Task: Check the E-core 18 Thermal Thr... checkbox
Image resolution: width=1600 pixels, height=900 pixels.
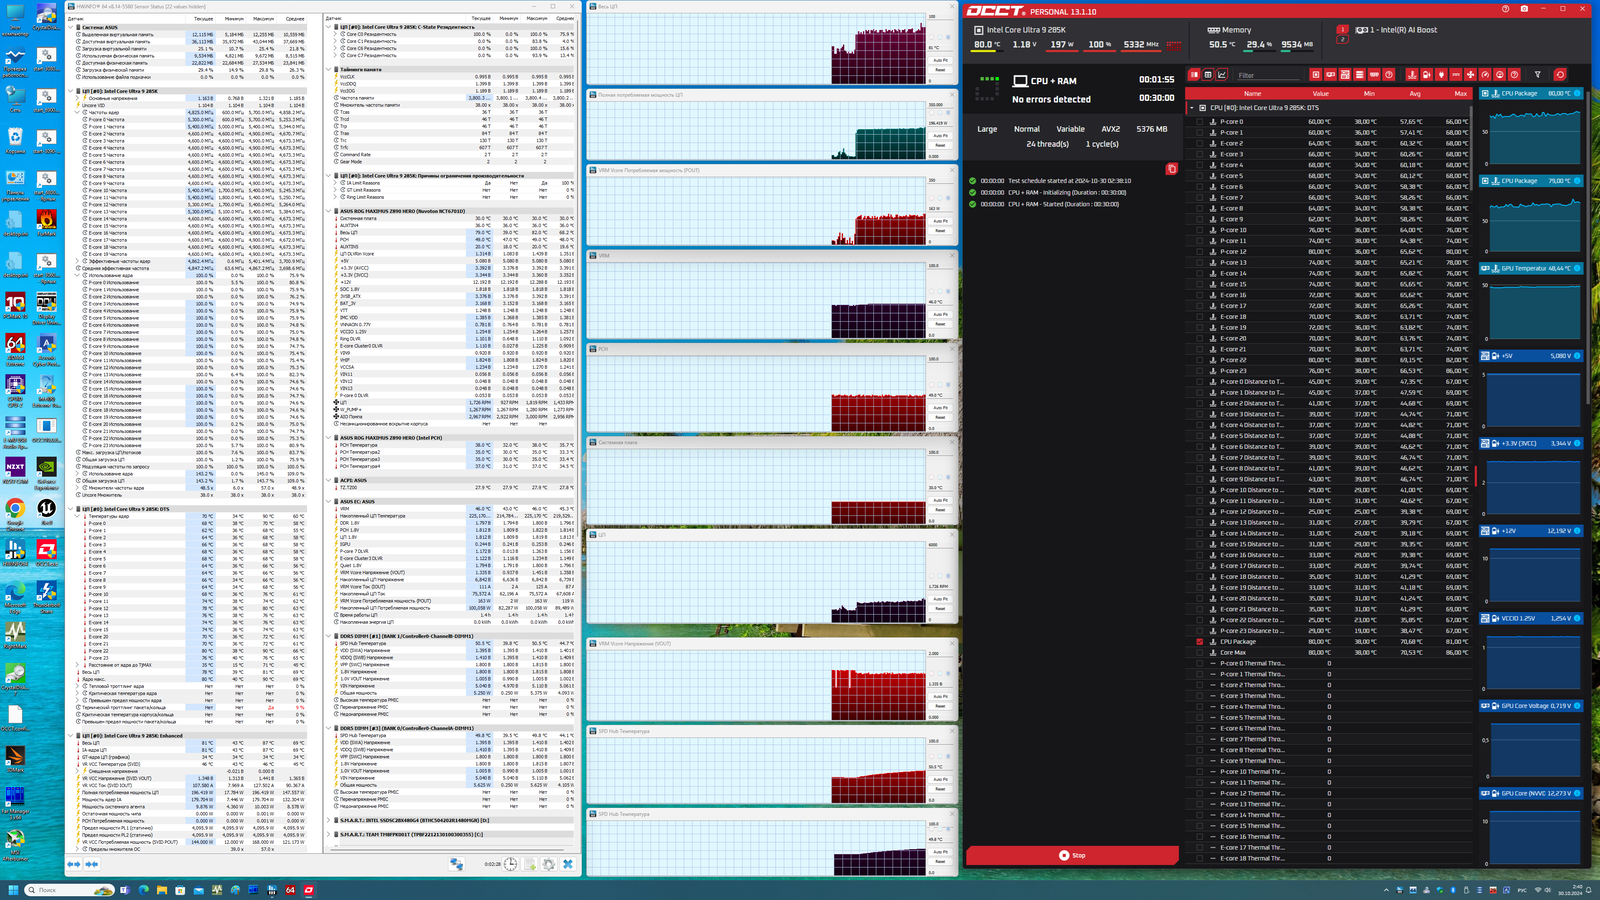Action: pyautogui.click(x=1200, y=858)
